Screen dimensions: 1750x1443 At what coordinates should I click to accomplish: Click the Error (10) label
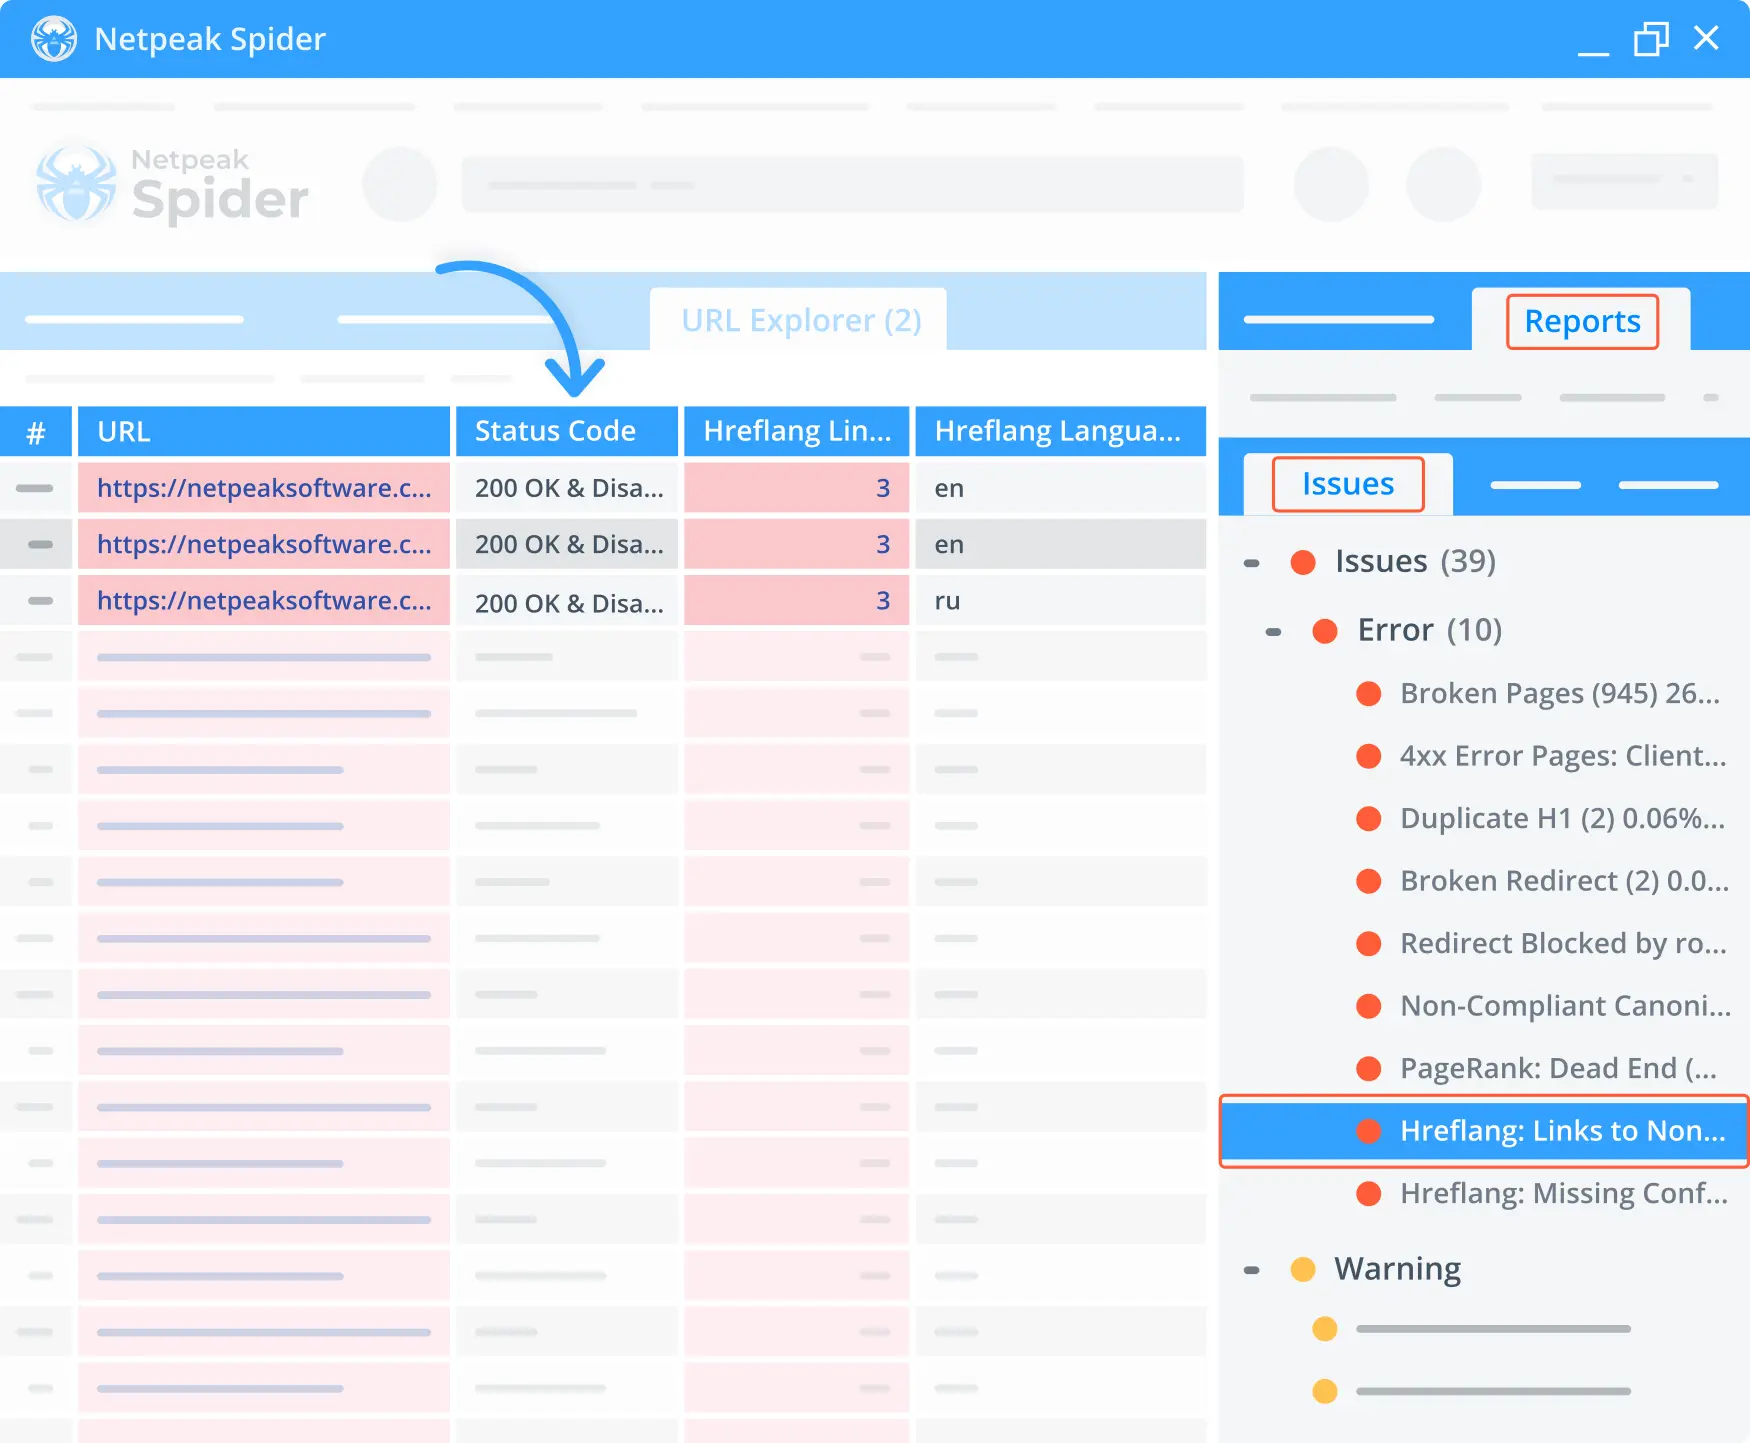pos(1429,630)
